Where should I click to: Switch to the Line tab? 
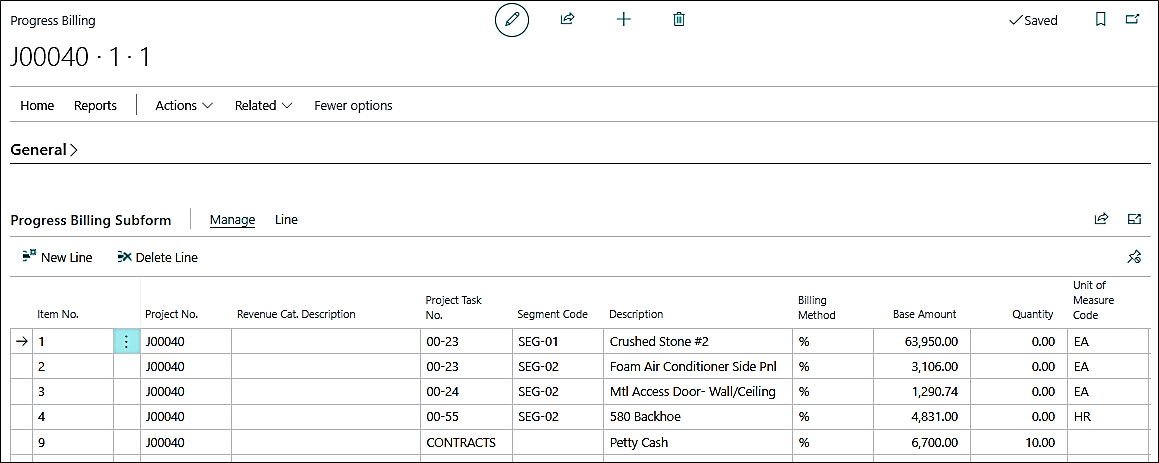tap(286, 219)
